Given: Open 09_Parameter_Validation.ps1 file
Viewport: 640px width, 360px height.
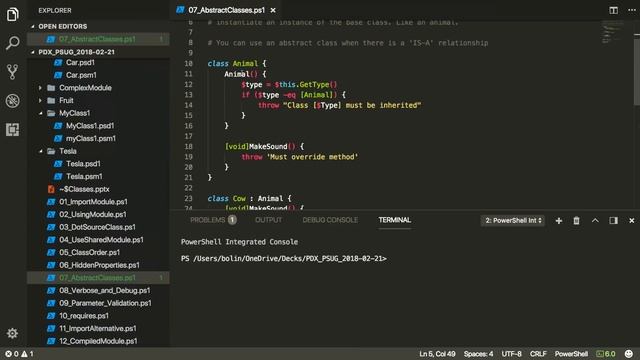Looking at the screenshot, I should tap(105, 303).
